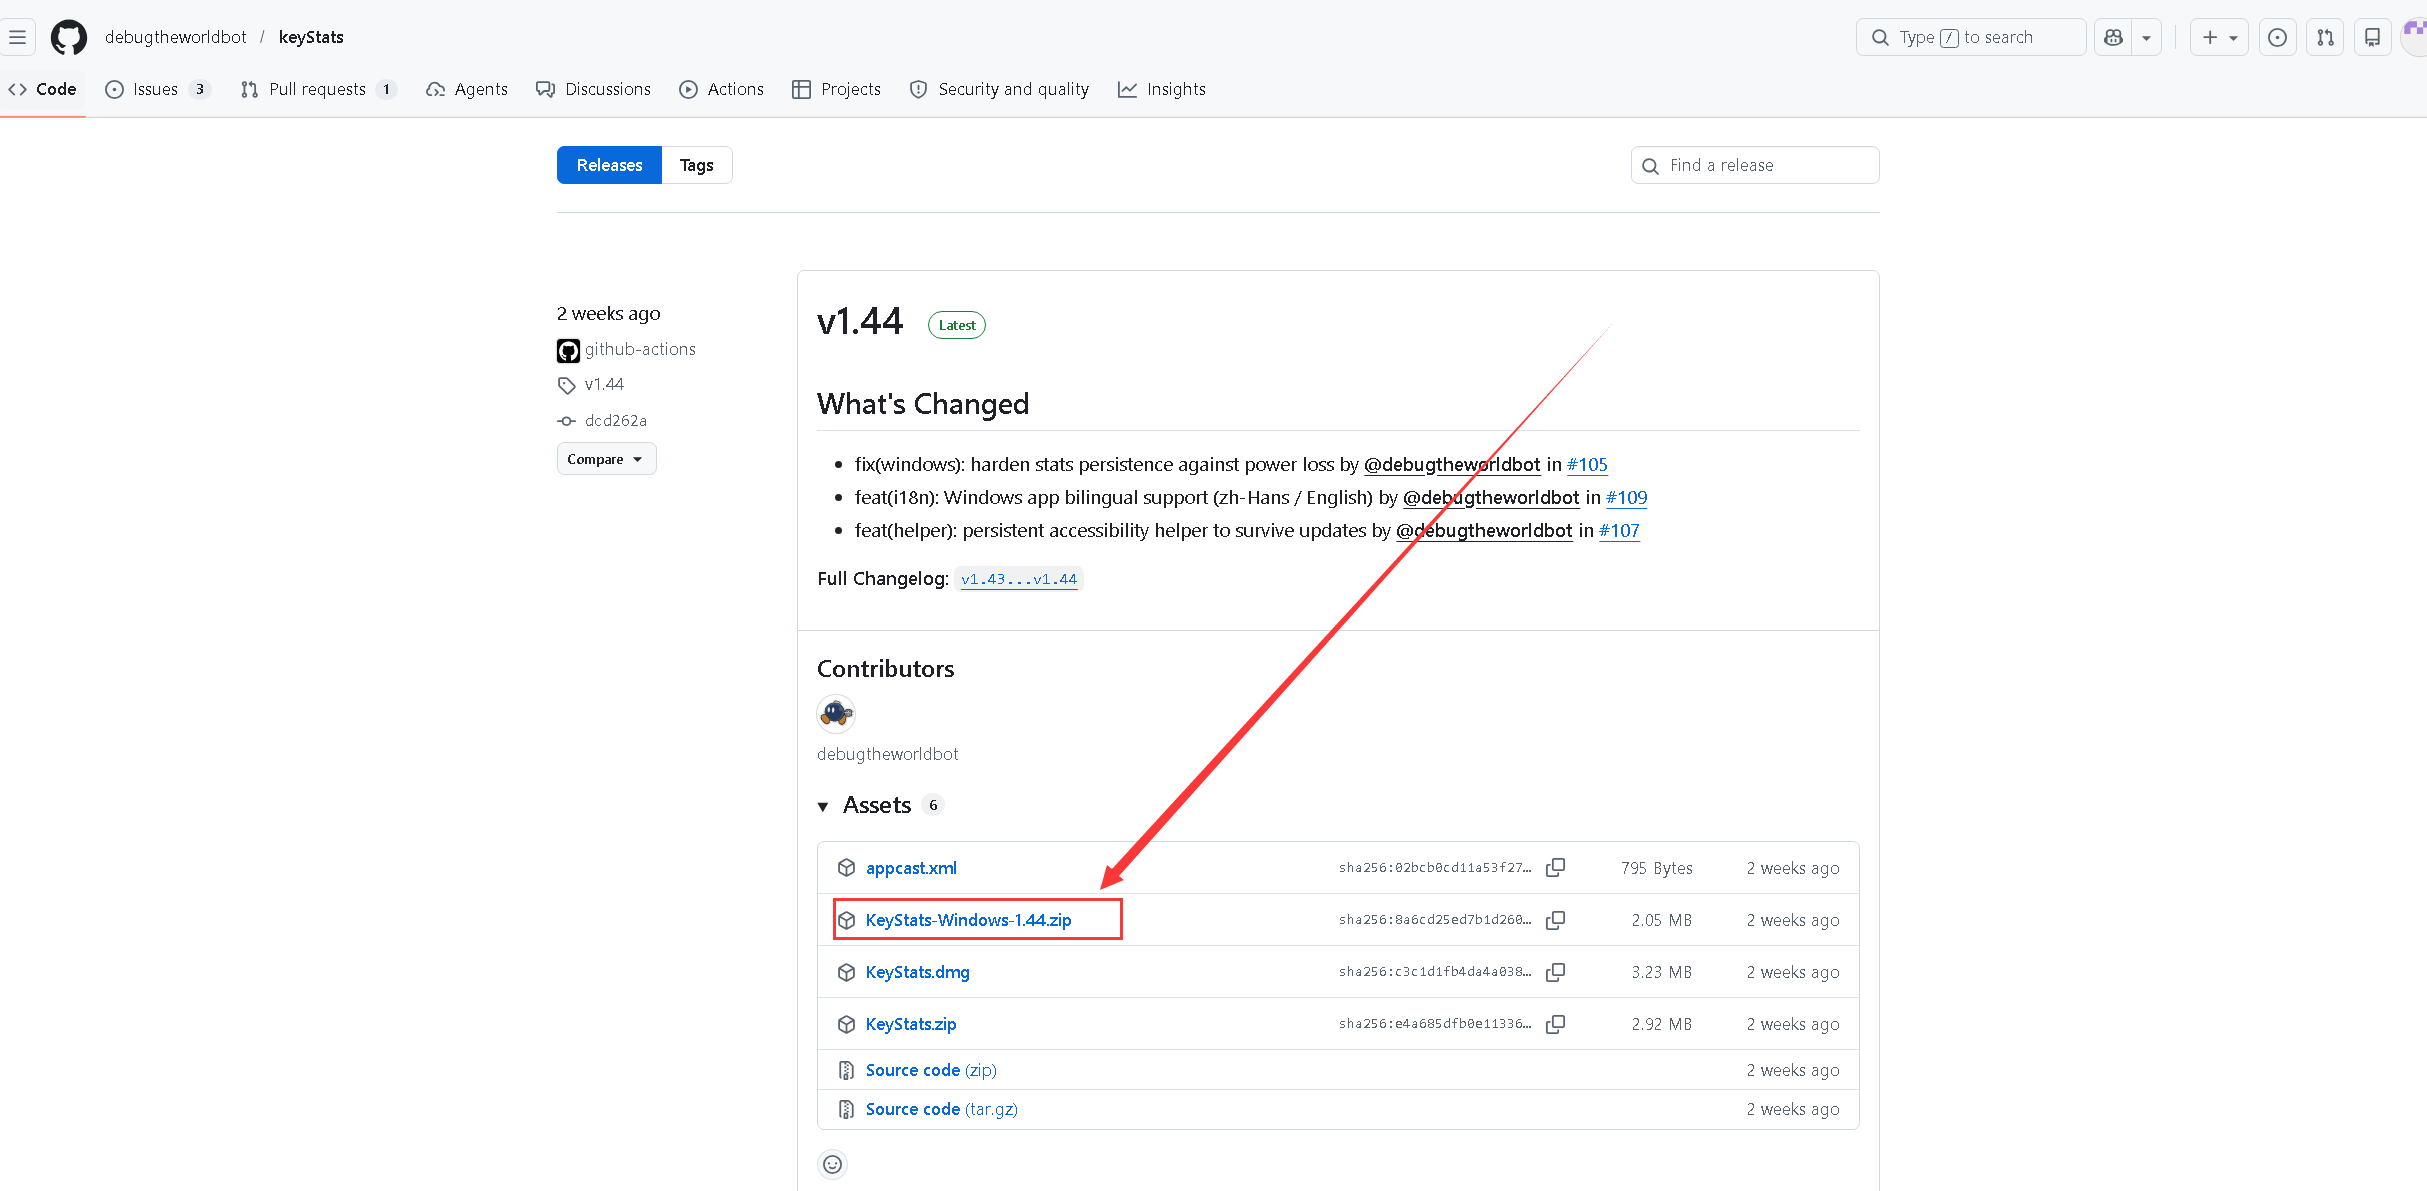Switch to the Code tab
The width and height of the screenshot is (2427, 1191).
[43, 89]
